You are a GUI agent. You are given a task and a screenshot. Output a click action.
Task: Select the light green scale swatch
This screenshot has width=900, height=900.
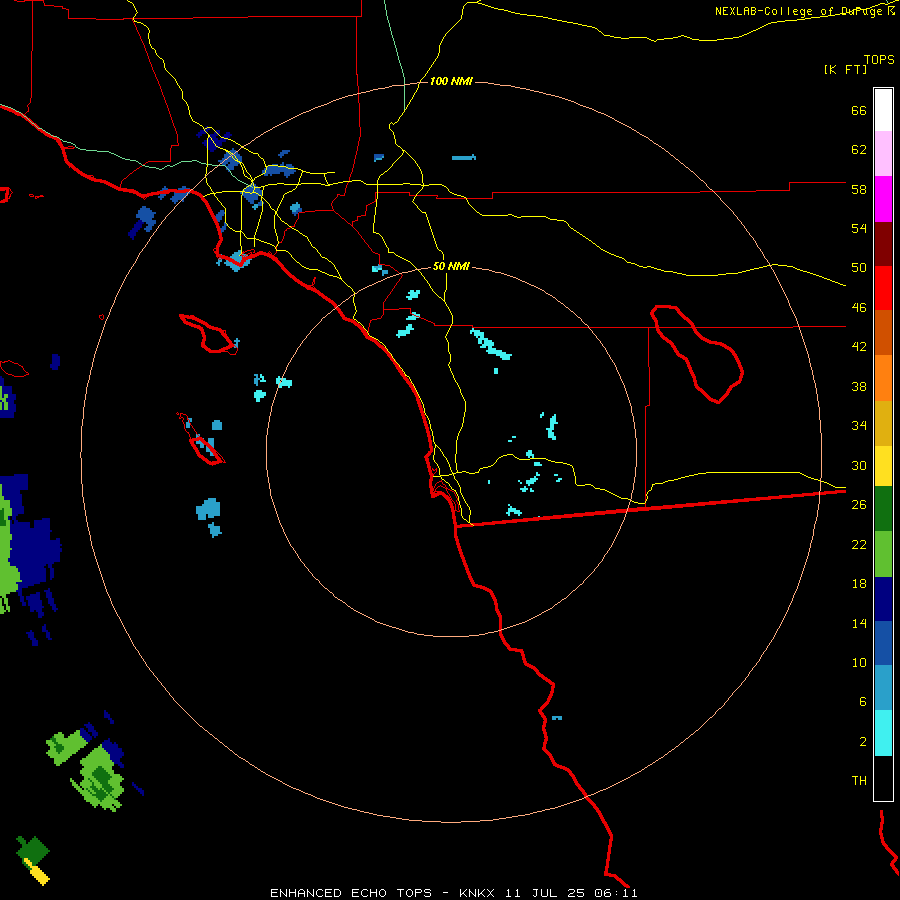(883, 554)
